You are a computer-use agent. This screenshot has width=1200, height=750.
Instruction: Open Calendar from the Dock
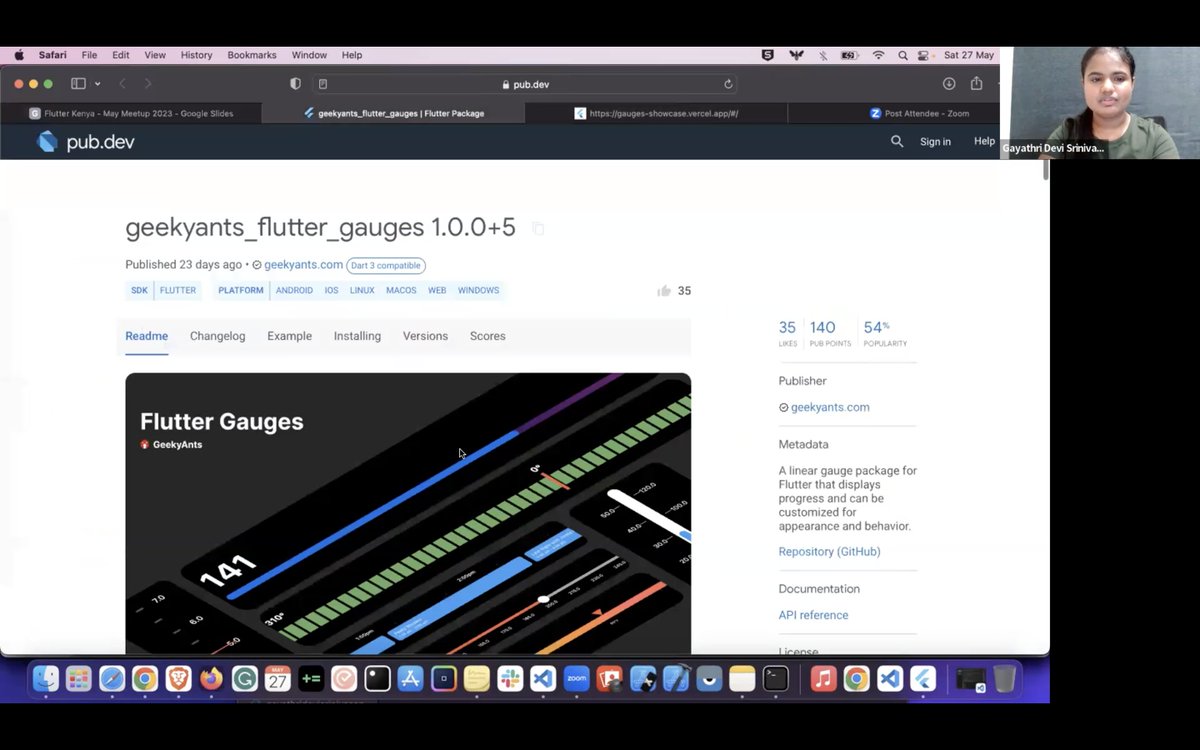click(x=277, y=679)
